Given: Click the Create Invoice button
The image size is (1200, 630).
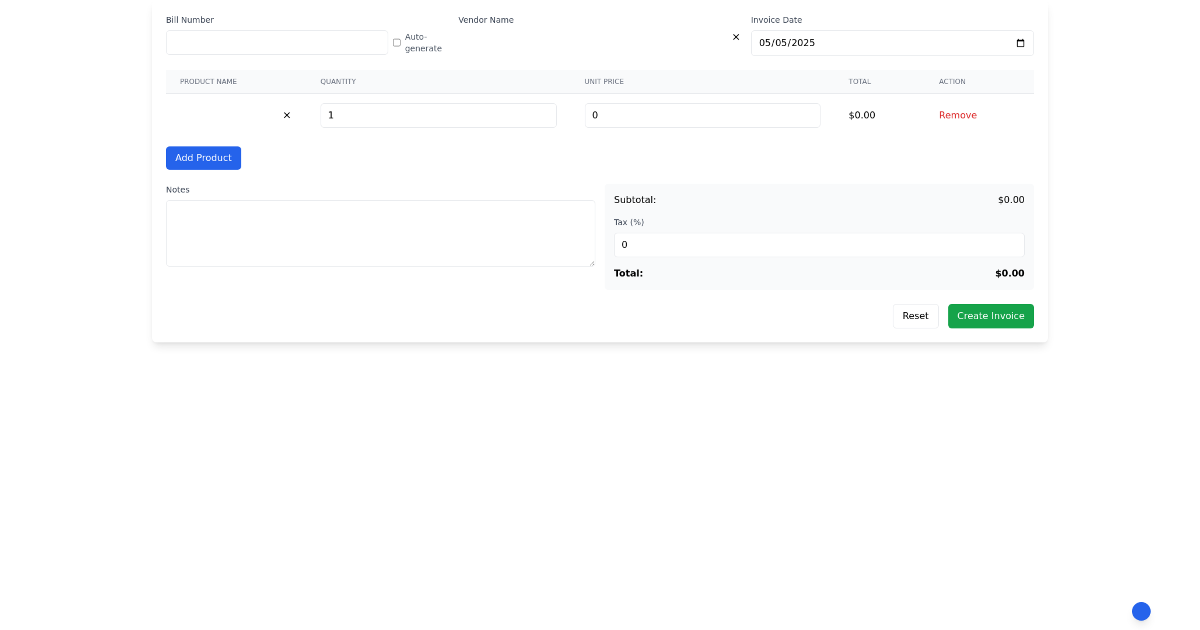Looking at the screenshot, I should [990, 315].
